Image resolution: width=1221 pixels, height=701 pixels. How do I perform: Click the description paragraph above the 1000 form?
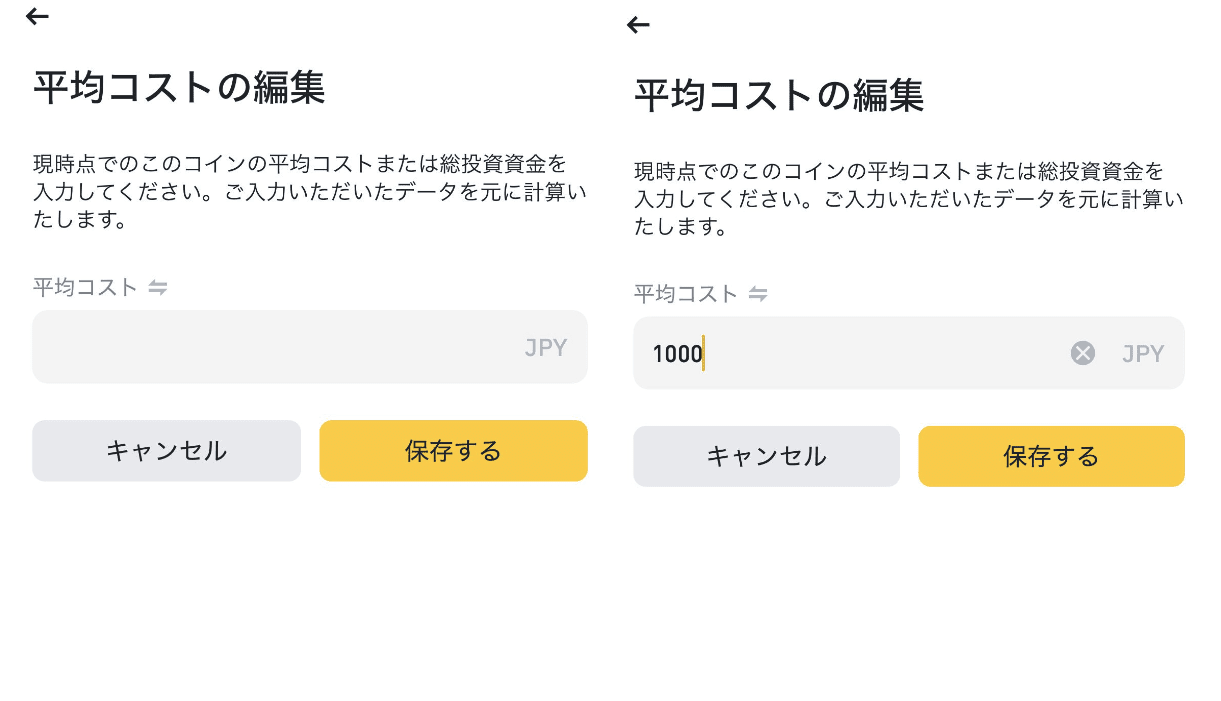coord(909,199)
